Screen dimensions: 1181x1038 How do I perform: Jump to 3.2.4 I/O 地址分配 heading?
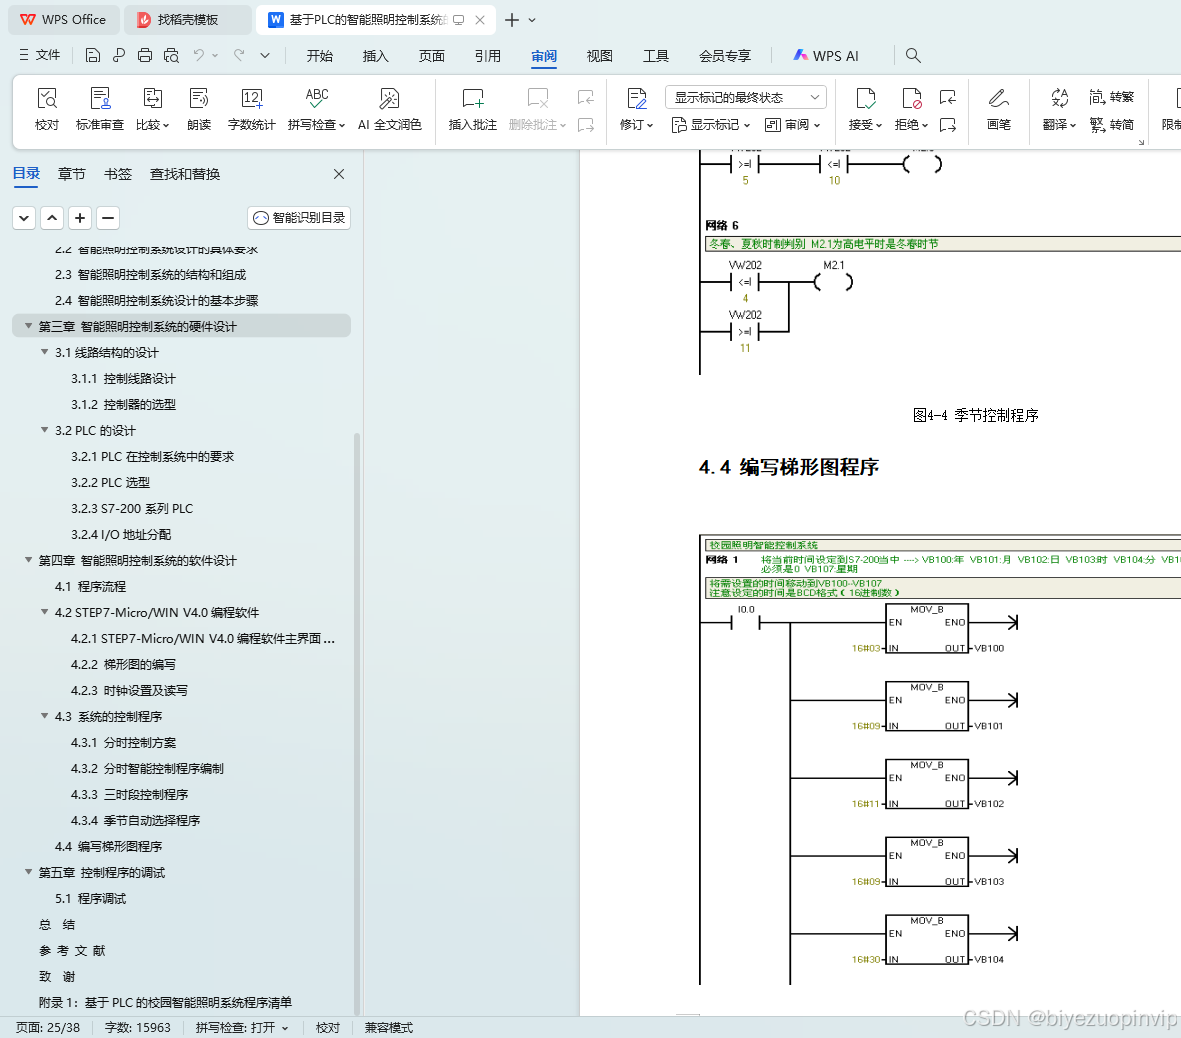121,534
